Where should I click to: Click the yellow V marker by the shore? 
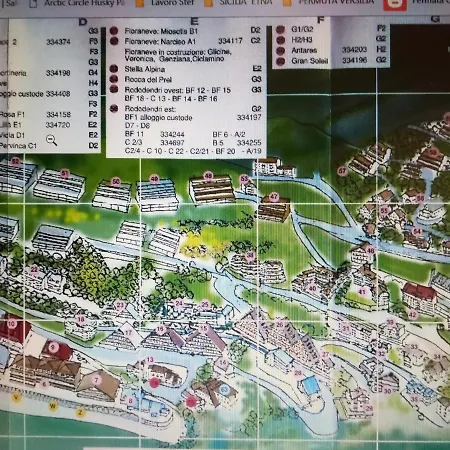16,397
